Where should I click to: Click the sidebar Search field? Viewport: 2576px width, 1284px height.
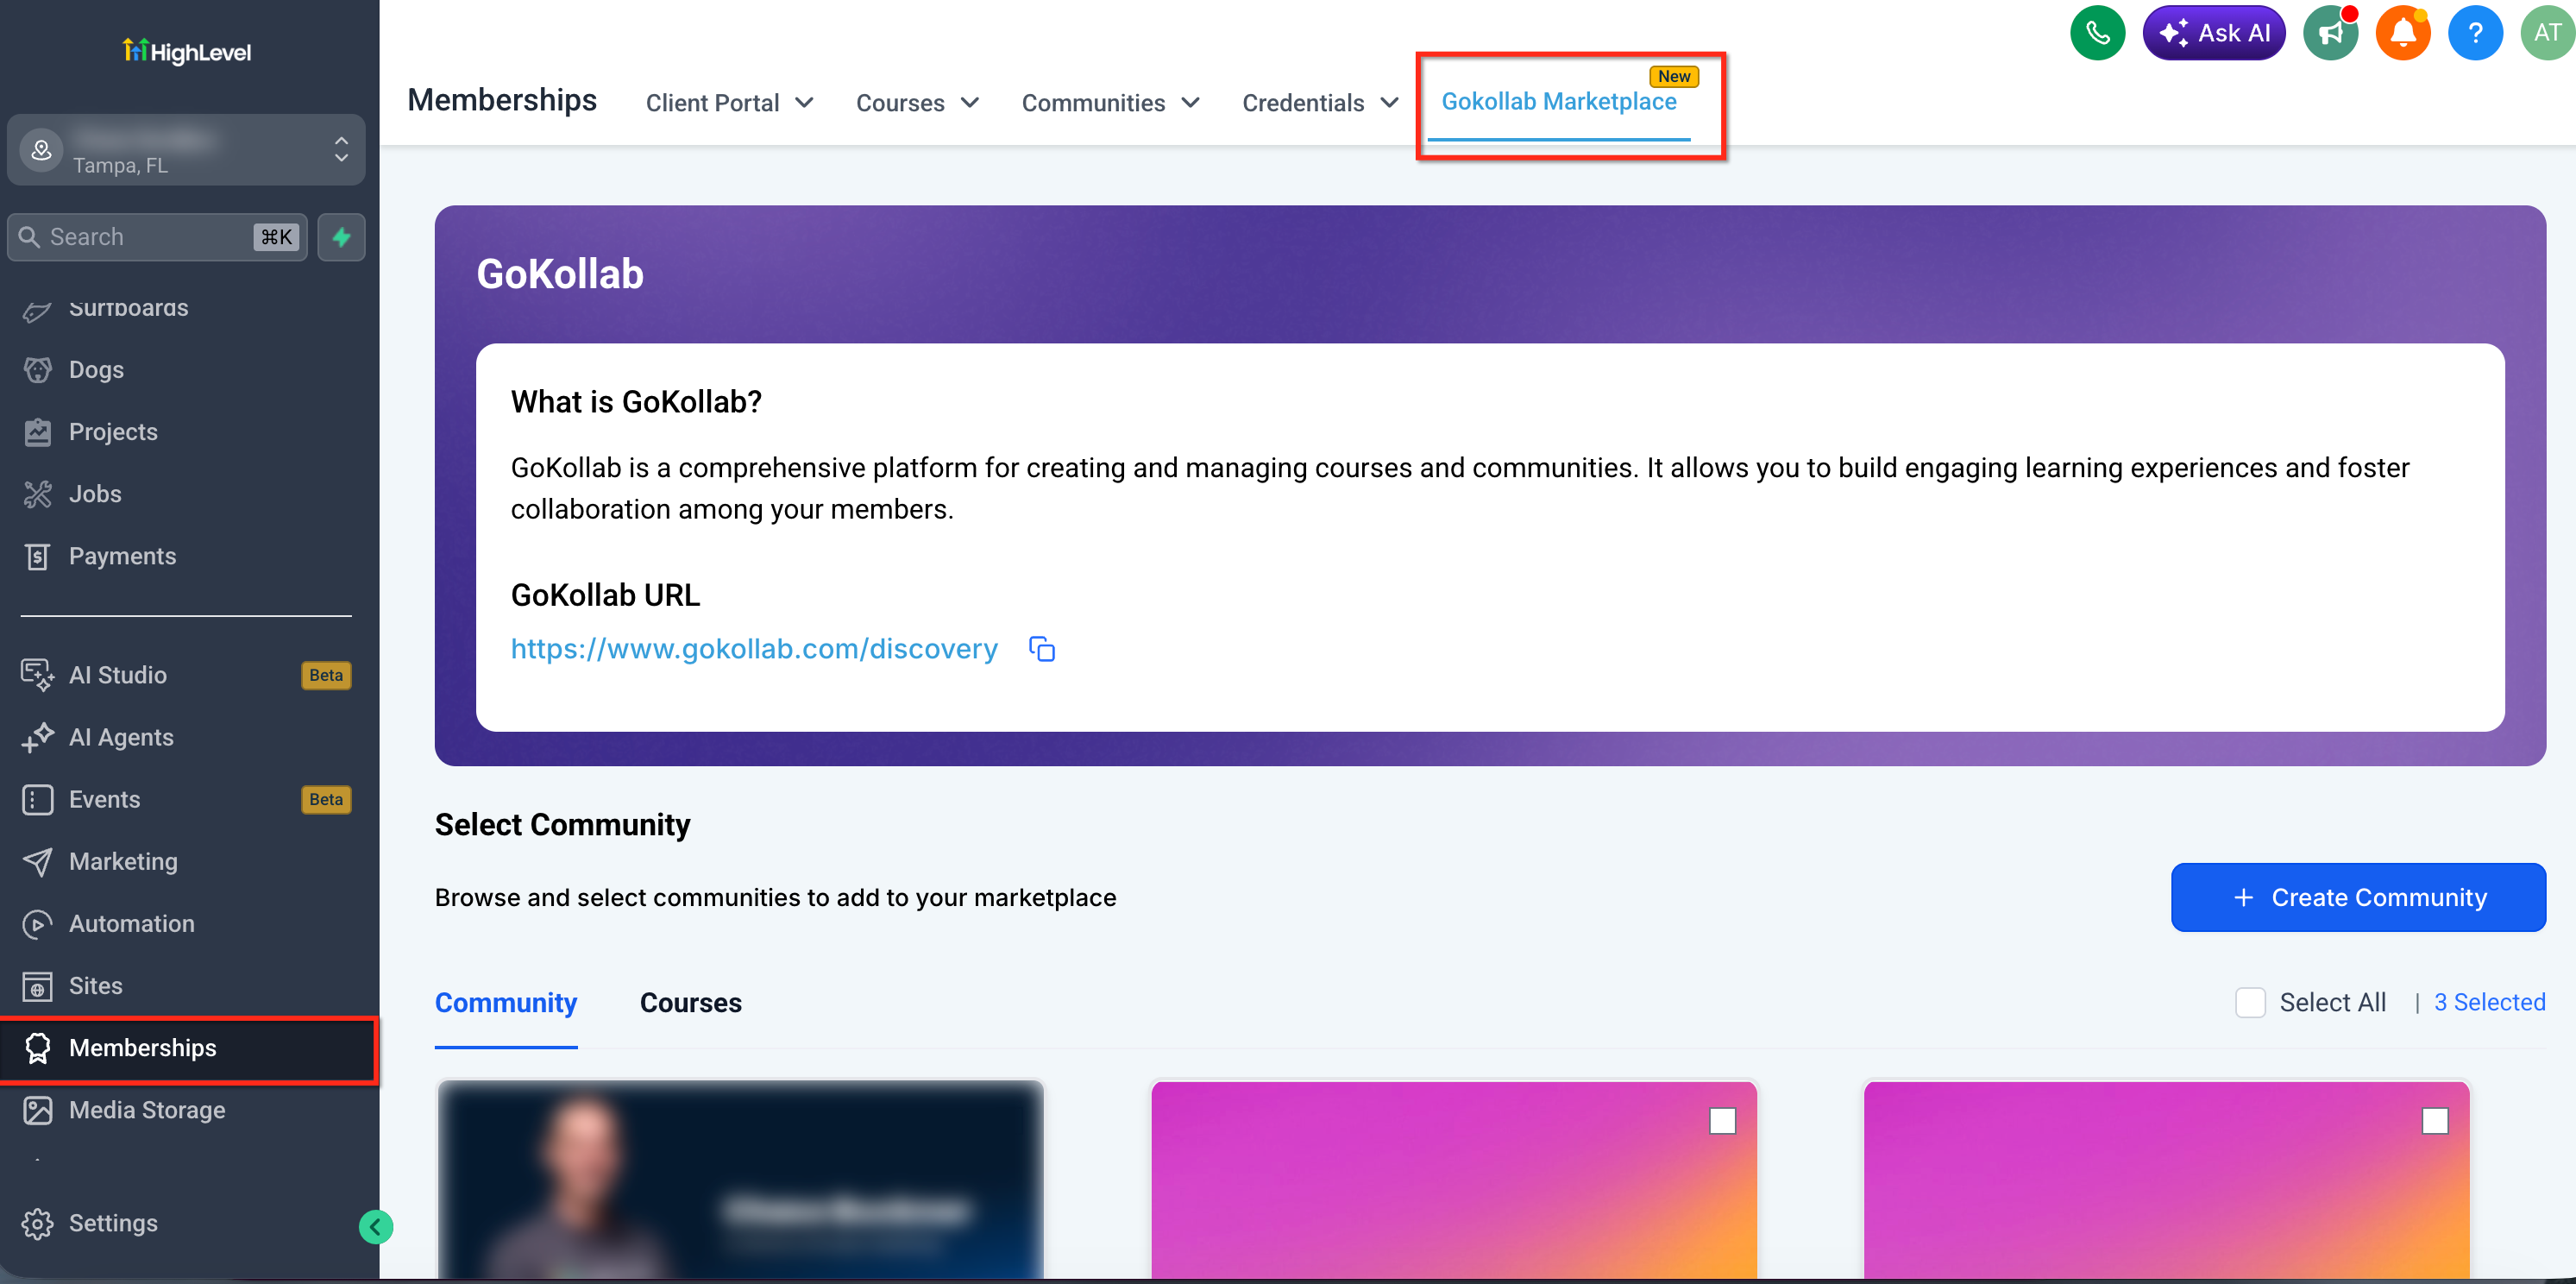click(157, 237)
